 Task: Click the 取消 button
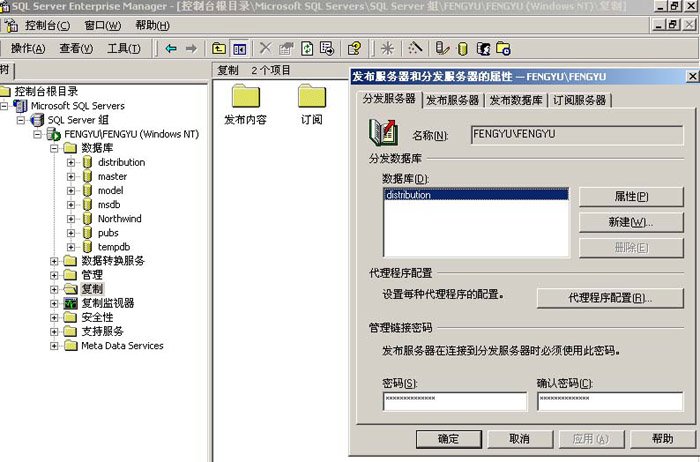click(520, 439)
